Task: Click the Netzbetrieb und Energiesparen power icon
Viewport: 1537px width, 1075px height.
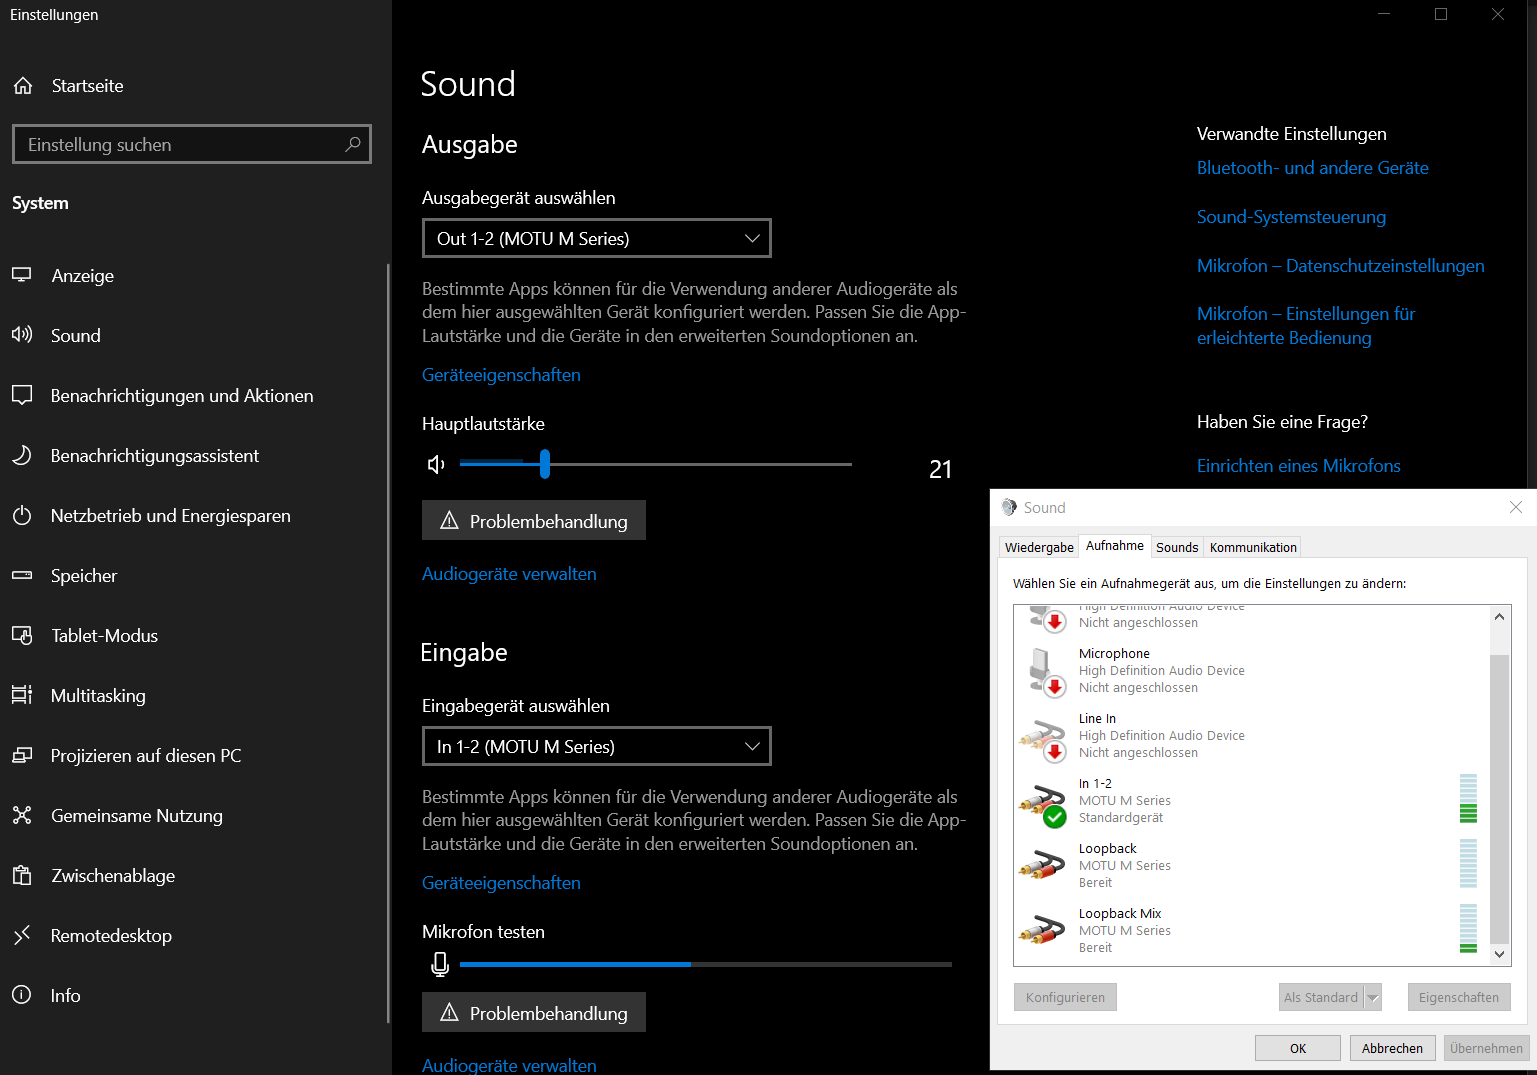Action: (x=22, y=516)
